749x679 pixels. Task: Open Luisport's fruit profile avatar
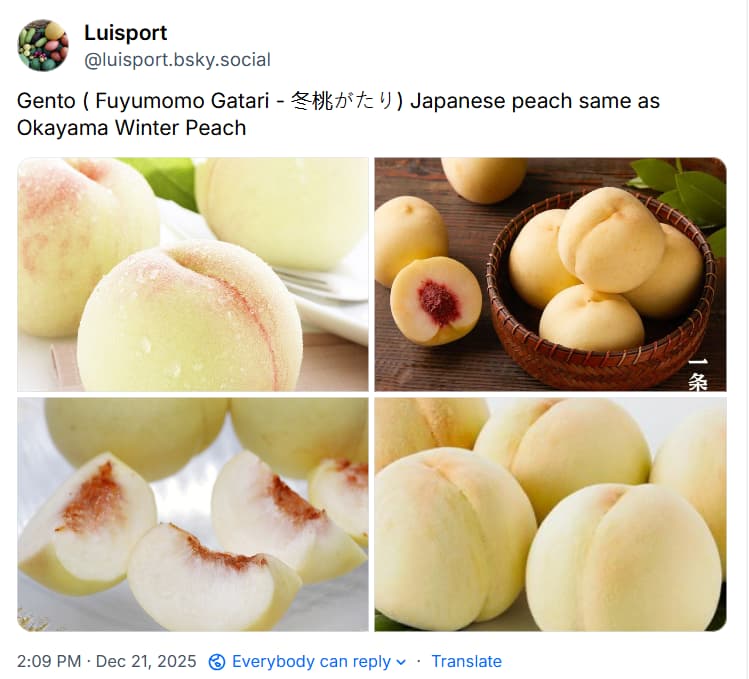[x=43, y=45]
